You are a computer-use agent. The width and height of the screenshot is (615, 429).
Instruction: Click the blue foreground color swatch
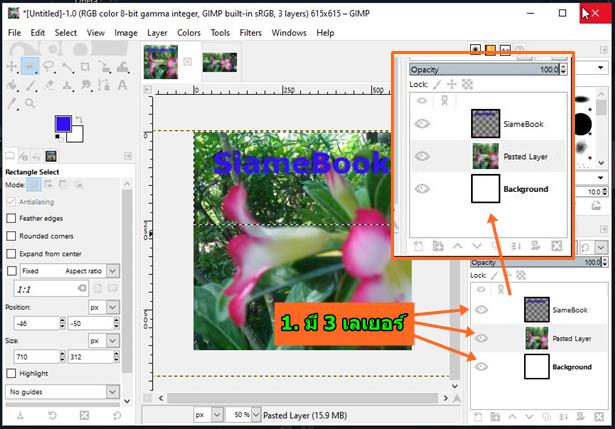coord(63,124)
